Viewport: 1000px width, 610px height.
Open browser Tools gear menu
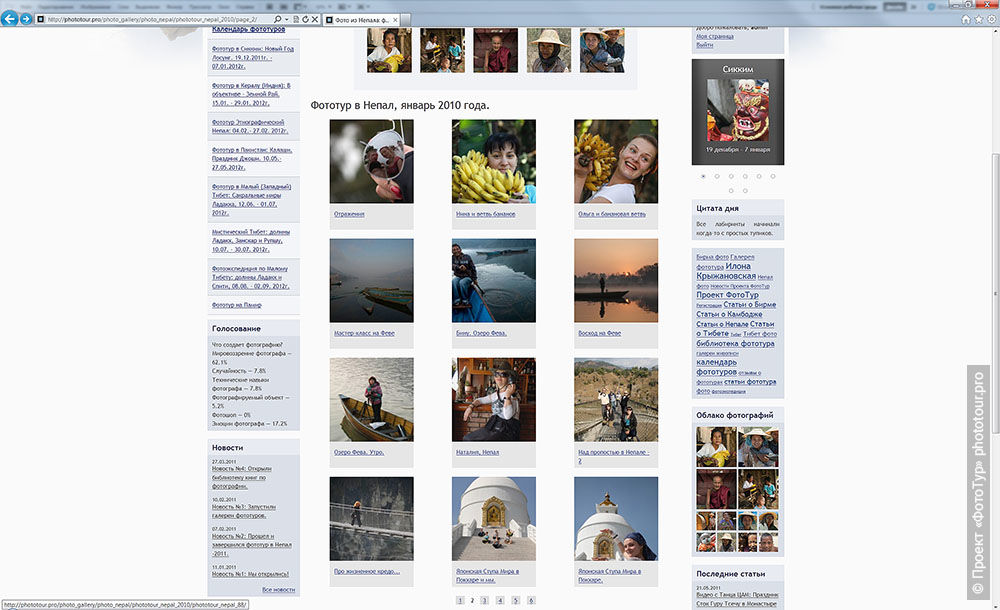click(991, 19)
